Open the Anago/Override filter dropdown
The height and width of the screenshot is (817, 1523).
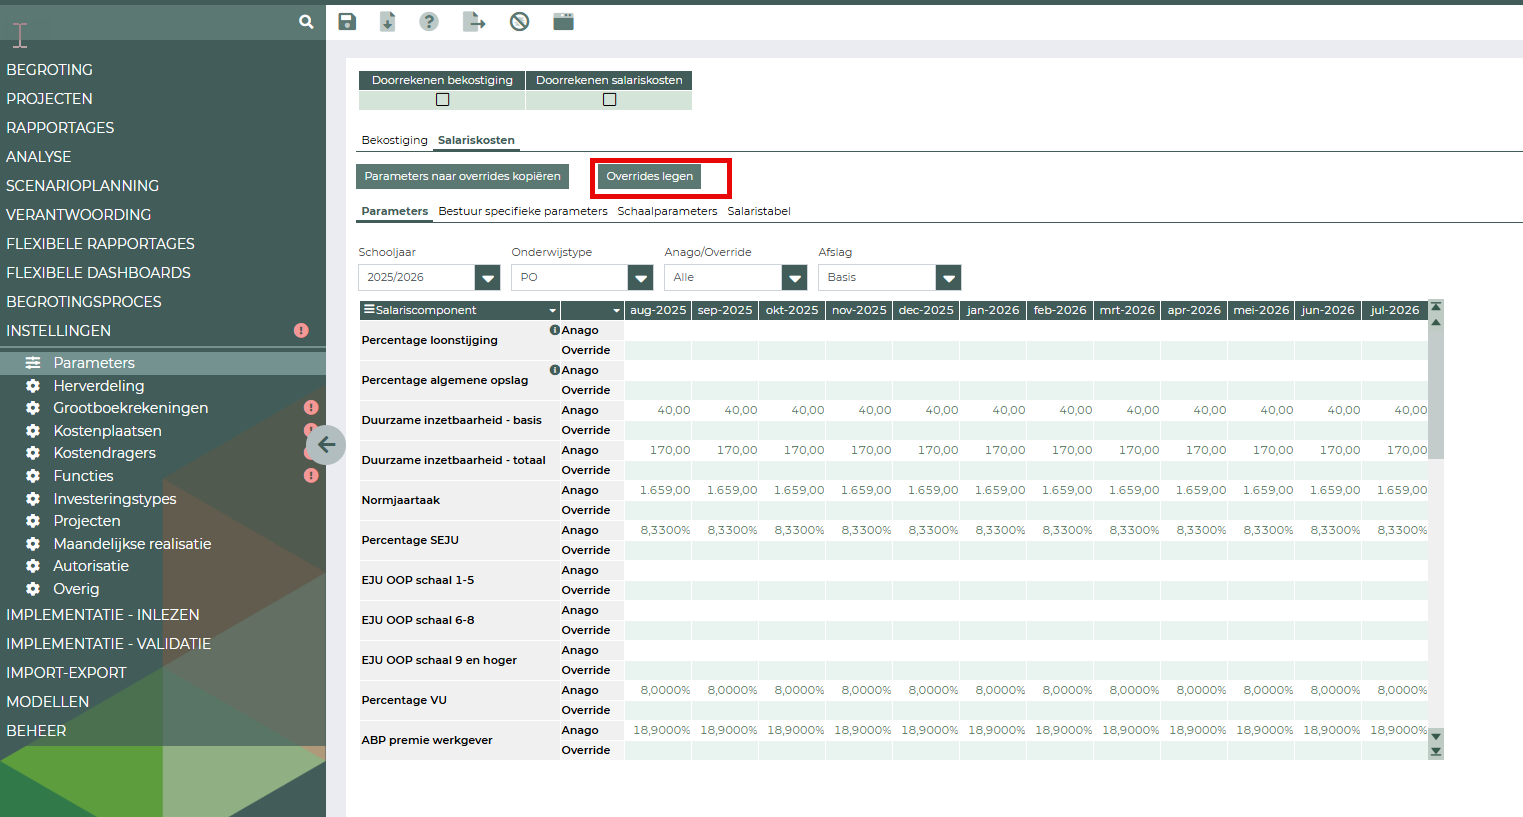click(x=794, y=278)
